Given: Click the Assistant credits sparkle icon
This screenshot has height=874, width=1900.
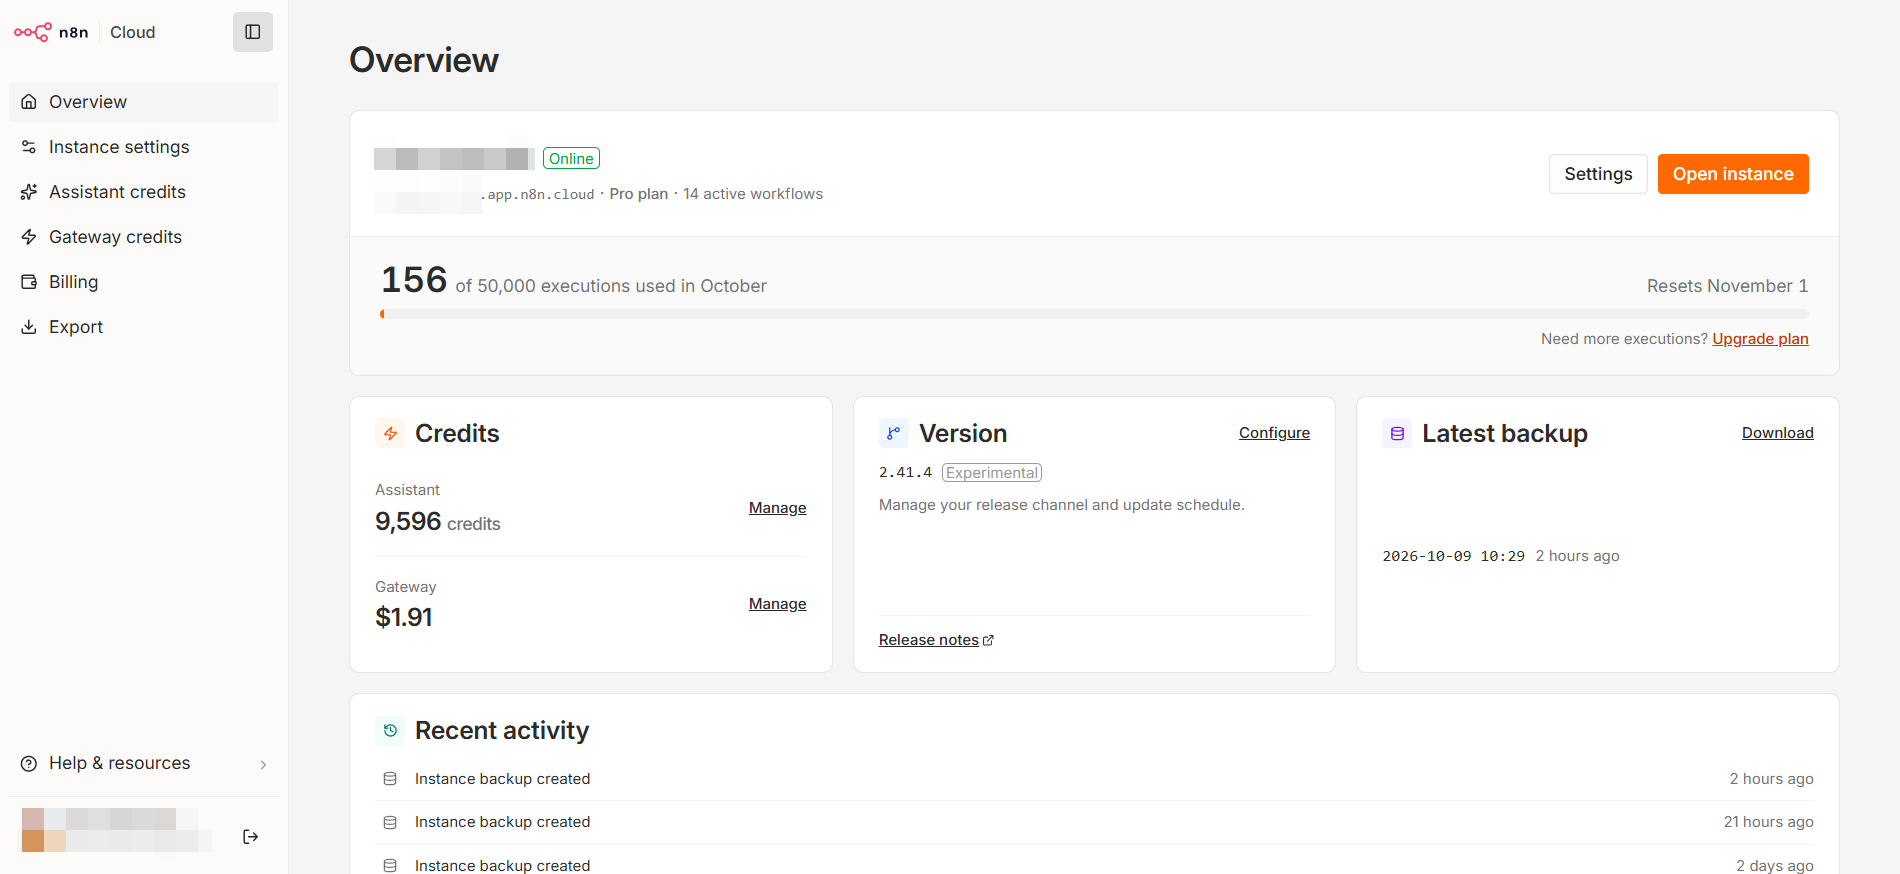Looking at the screenshot, I should click(x=29, y=192).
